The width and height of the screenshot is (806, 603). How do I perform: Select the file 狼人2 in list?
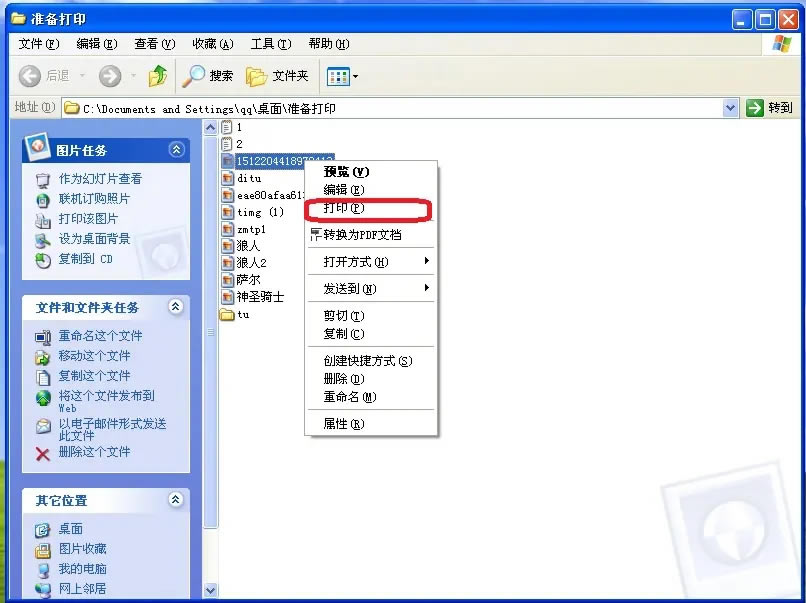[x=250, y=264]
